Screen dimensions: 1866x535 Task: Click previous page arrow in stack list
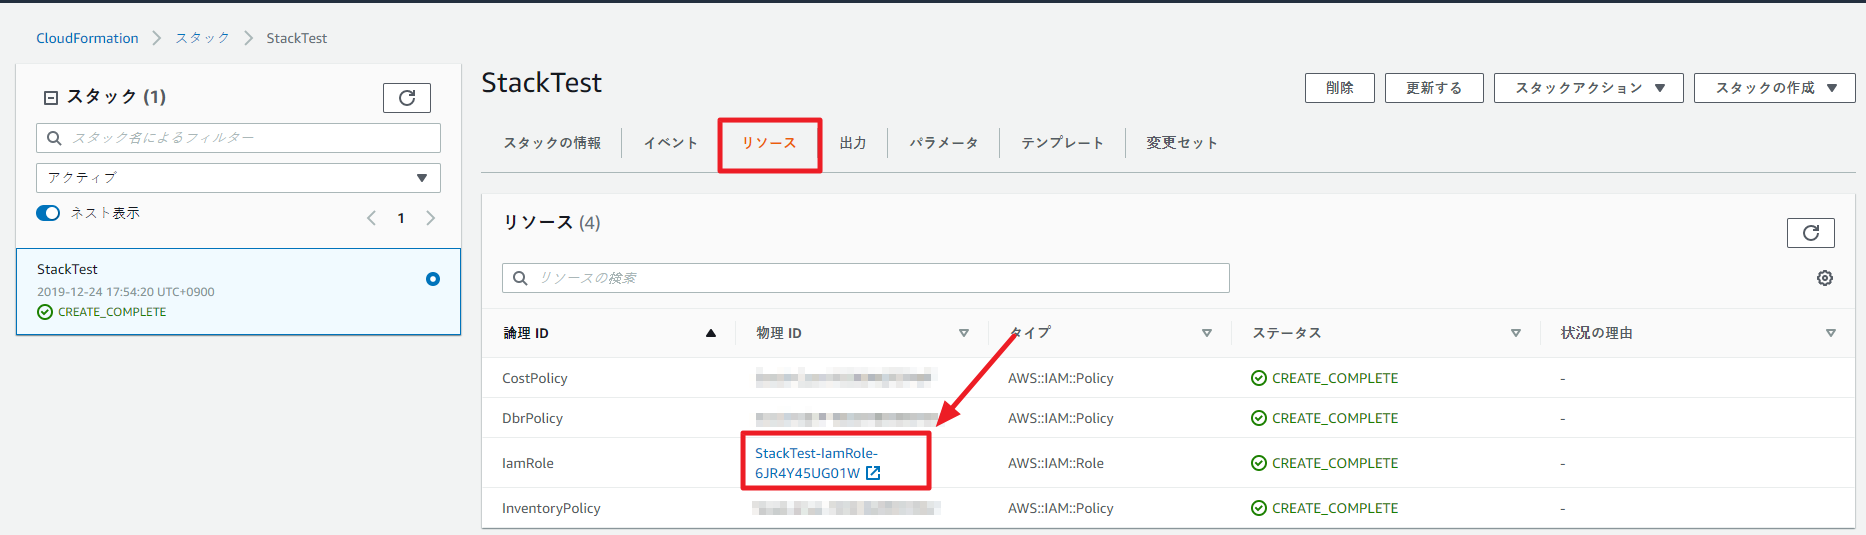[371, 218]
